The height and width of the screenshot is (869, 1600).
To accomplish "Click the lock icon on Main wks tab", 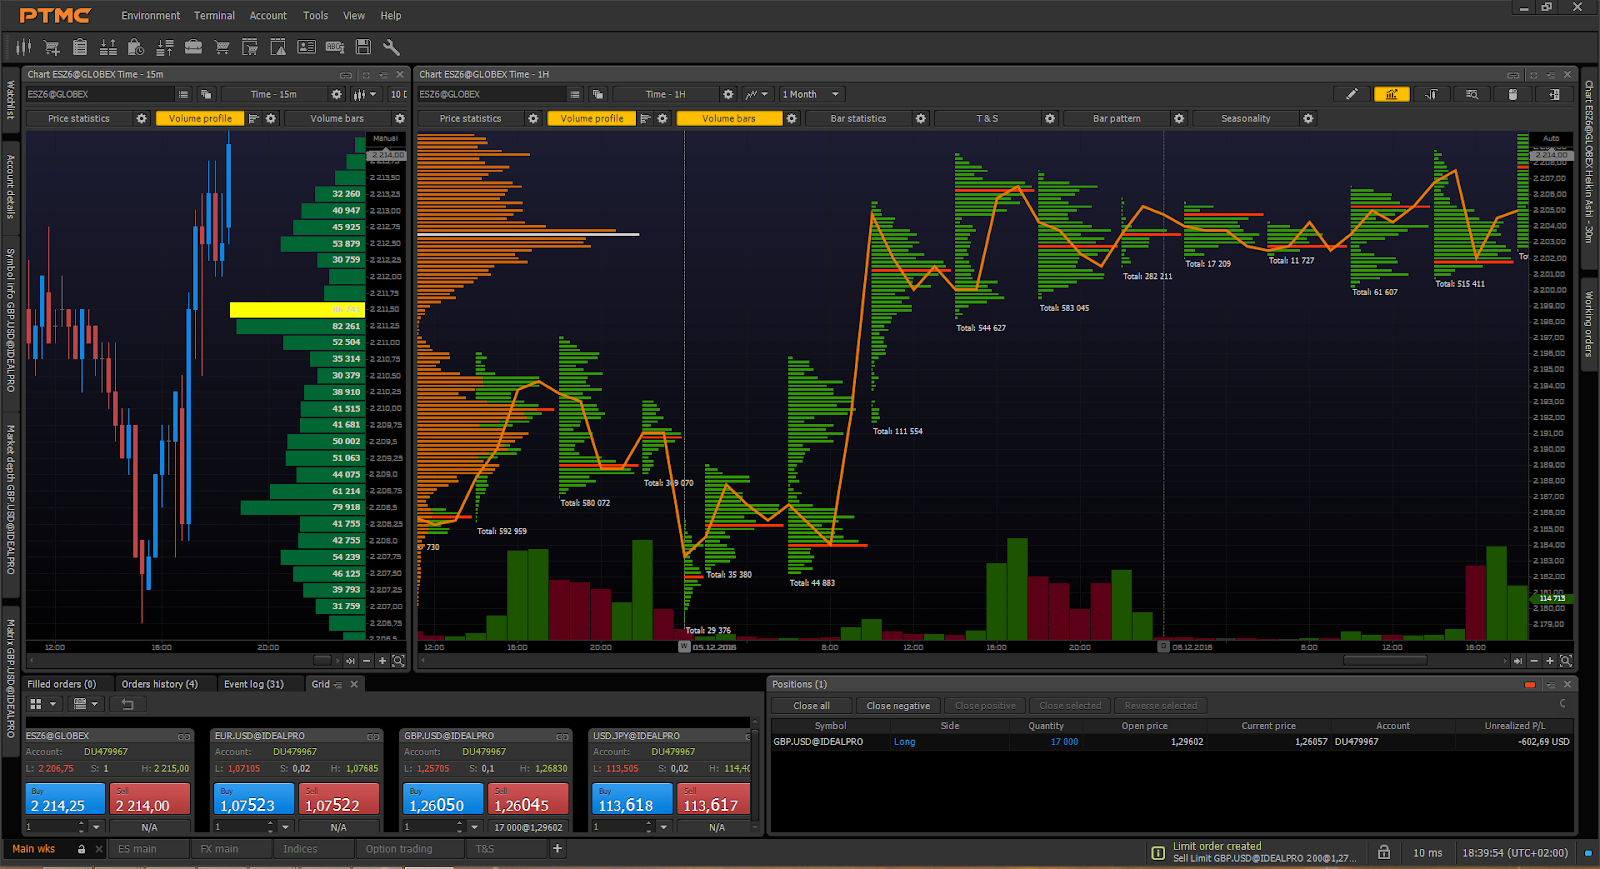I will coord(81,849).
